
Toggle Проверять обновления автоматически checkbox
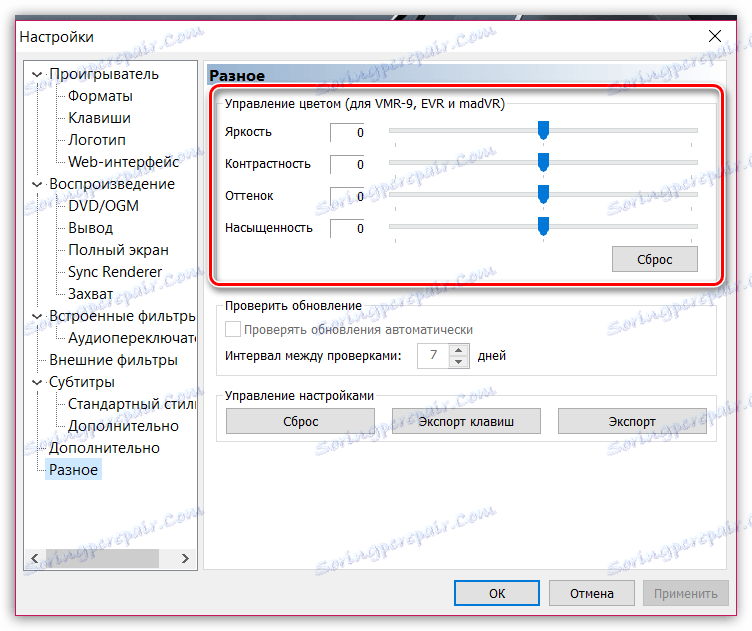click(x=233, y=329)
